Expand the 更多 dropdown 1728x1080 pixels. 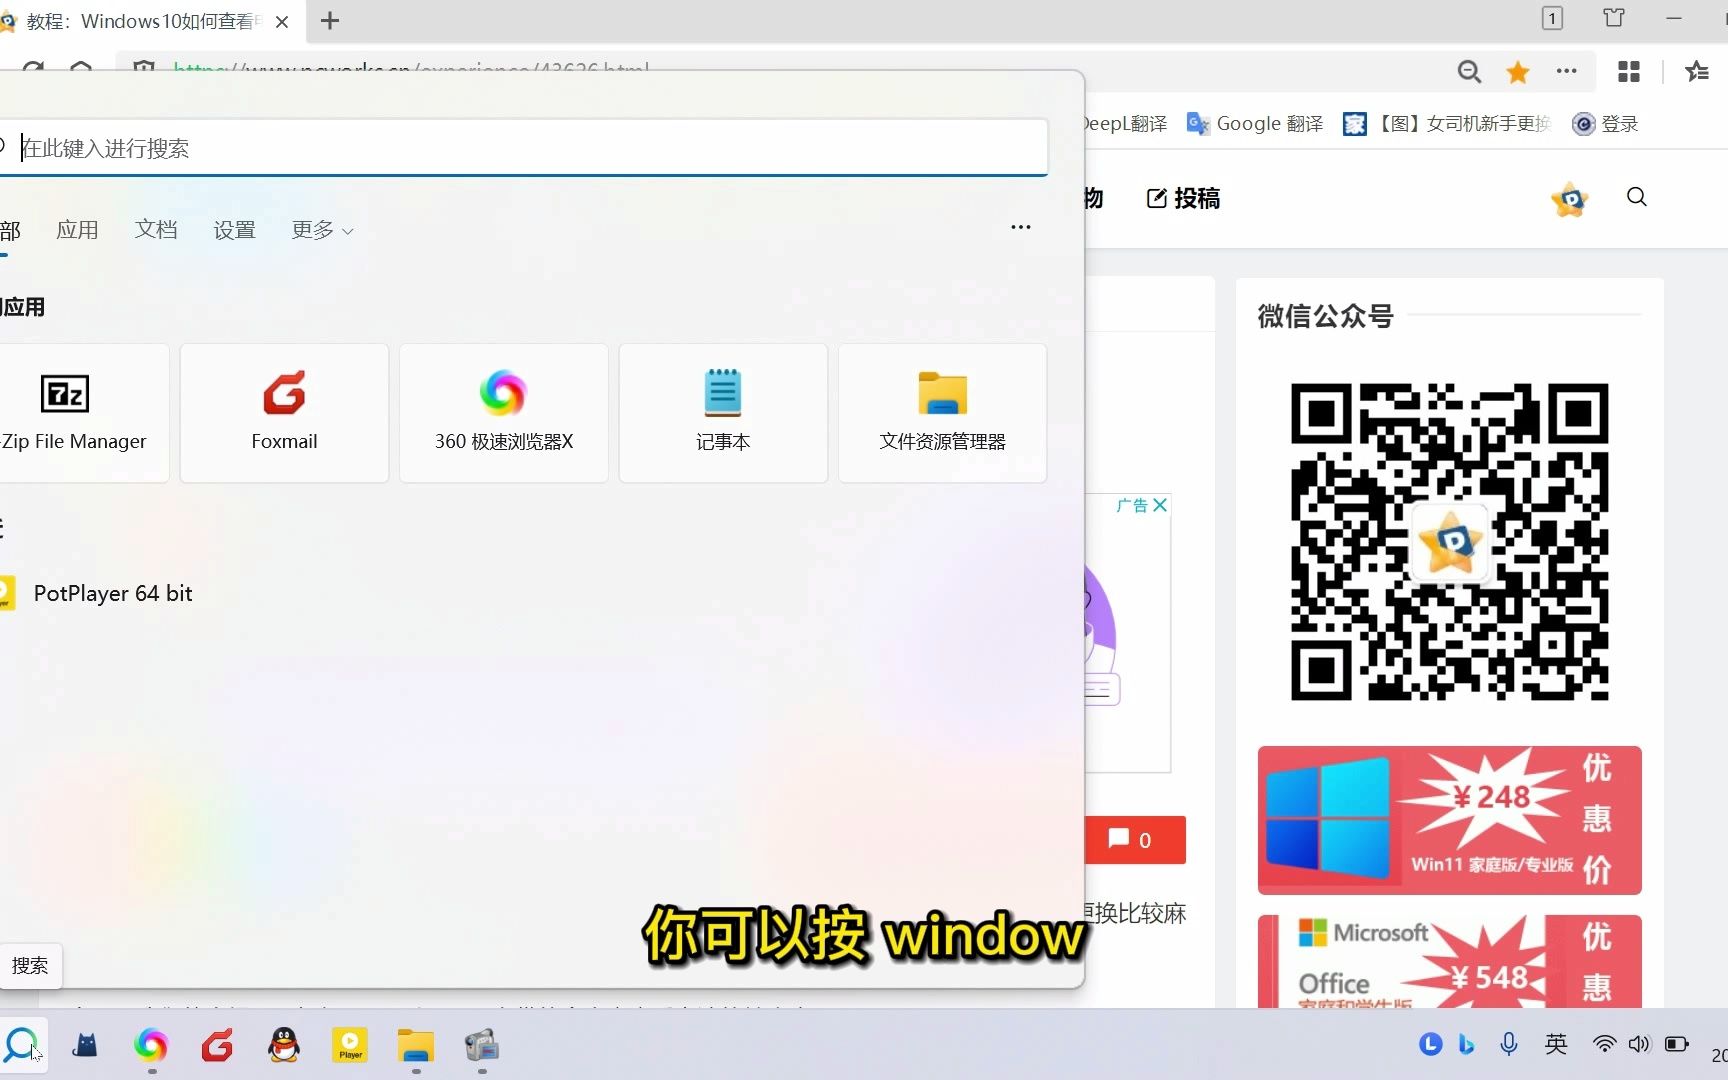[x=322, y=230]
